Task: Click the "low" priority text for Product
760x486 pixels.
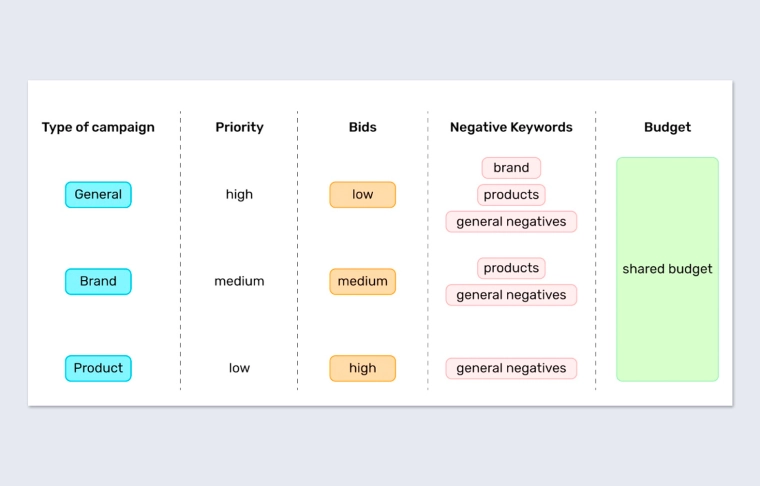Action: coord(239,368)
